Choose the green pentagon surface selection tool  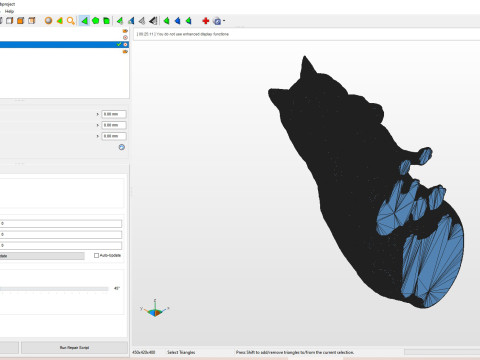coord(96,21)
